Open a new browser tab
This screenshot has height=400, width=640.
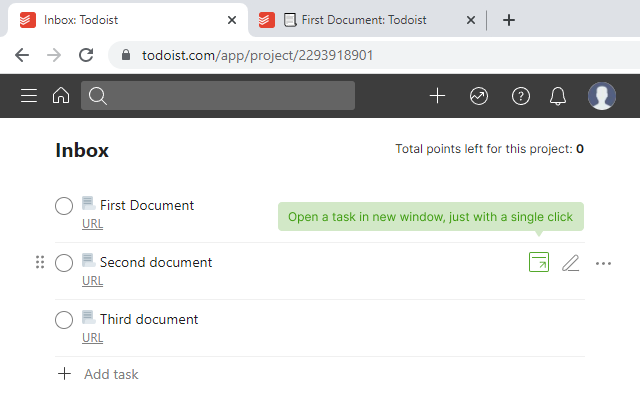(509, 20)
